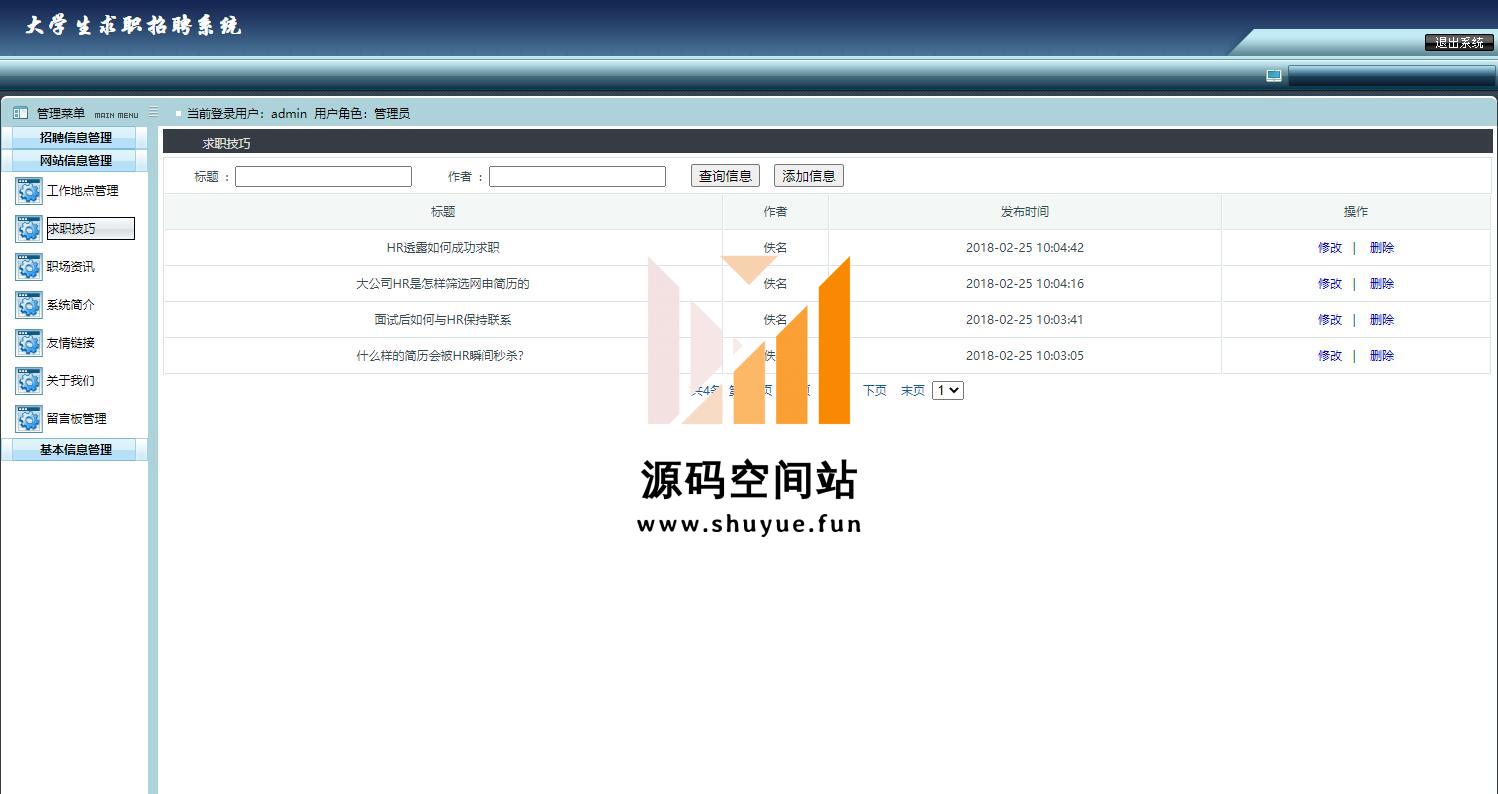Click the title cell 面试后如何与HR保持联系
This screenshot has width=1498, height=794.
[x=443, y=319]
